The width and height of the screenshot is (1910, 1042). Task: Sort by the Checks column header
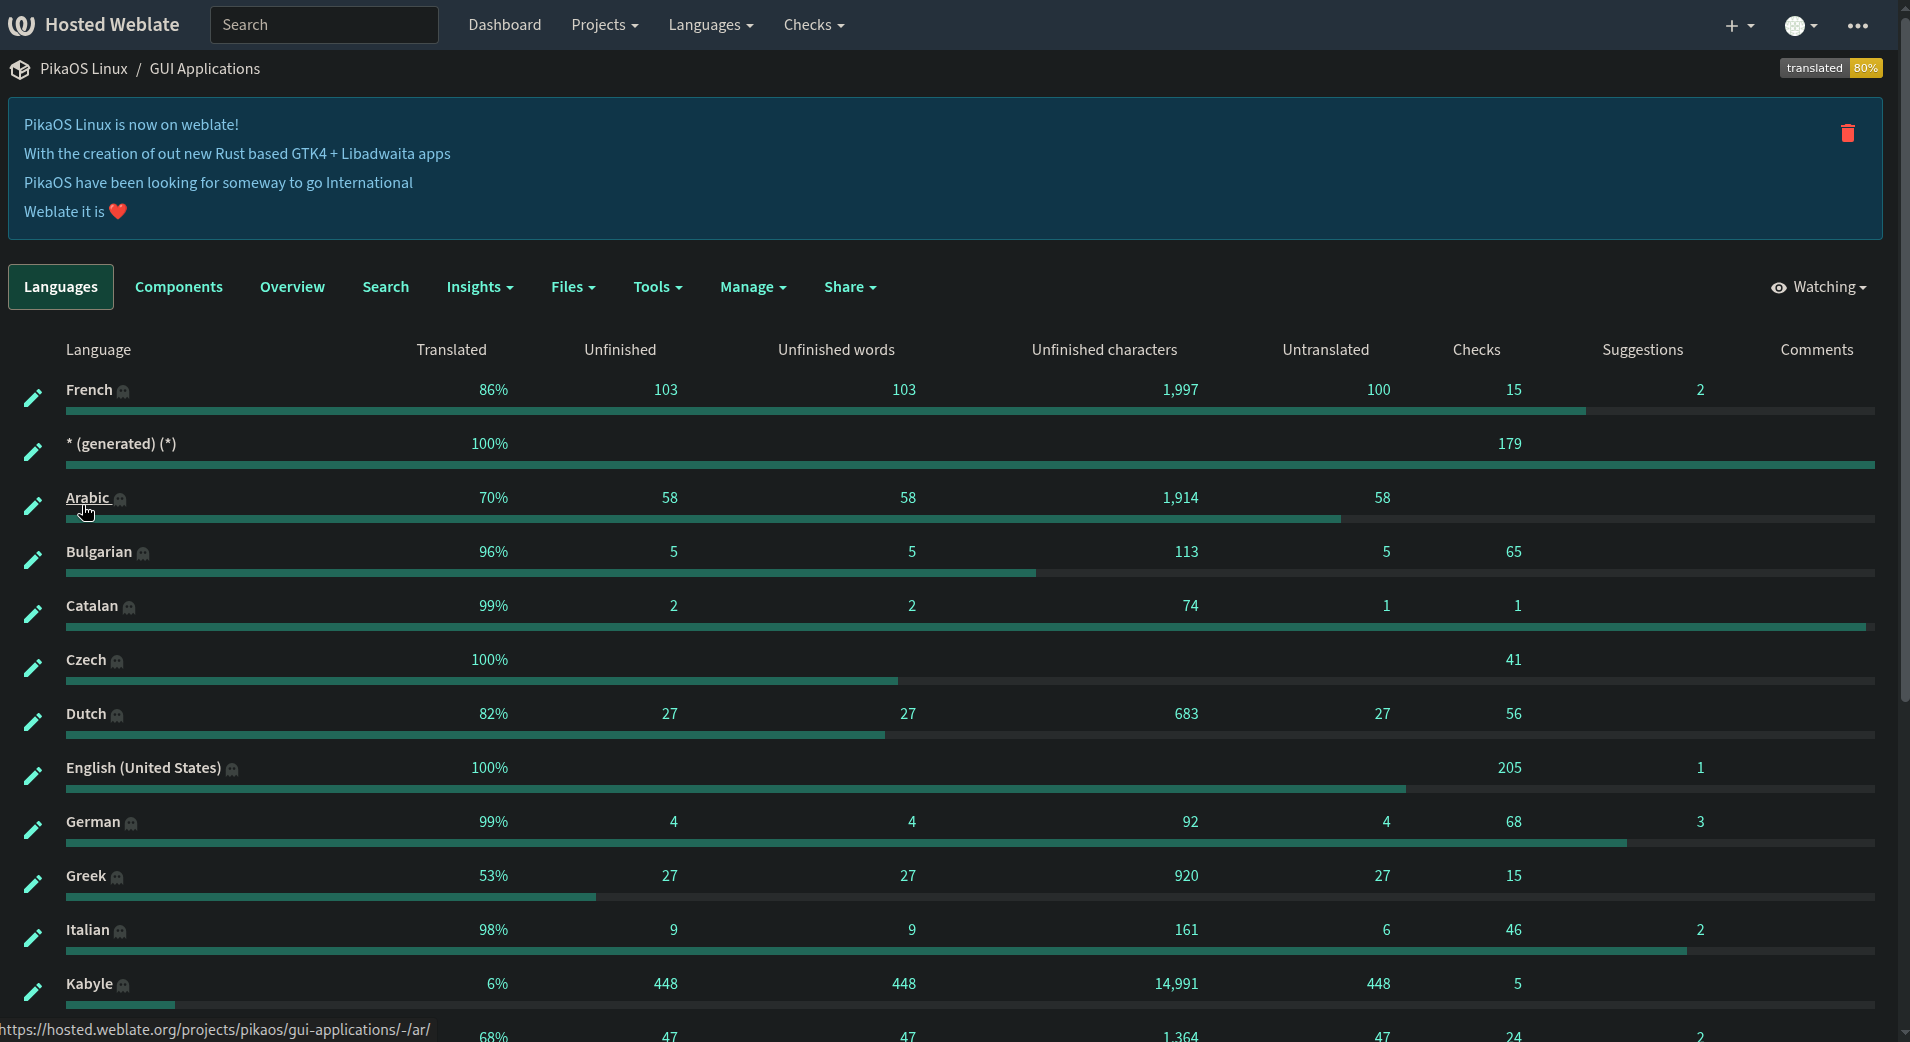pos(1477,350)
